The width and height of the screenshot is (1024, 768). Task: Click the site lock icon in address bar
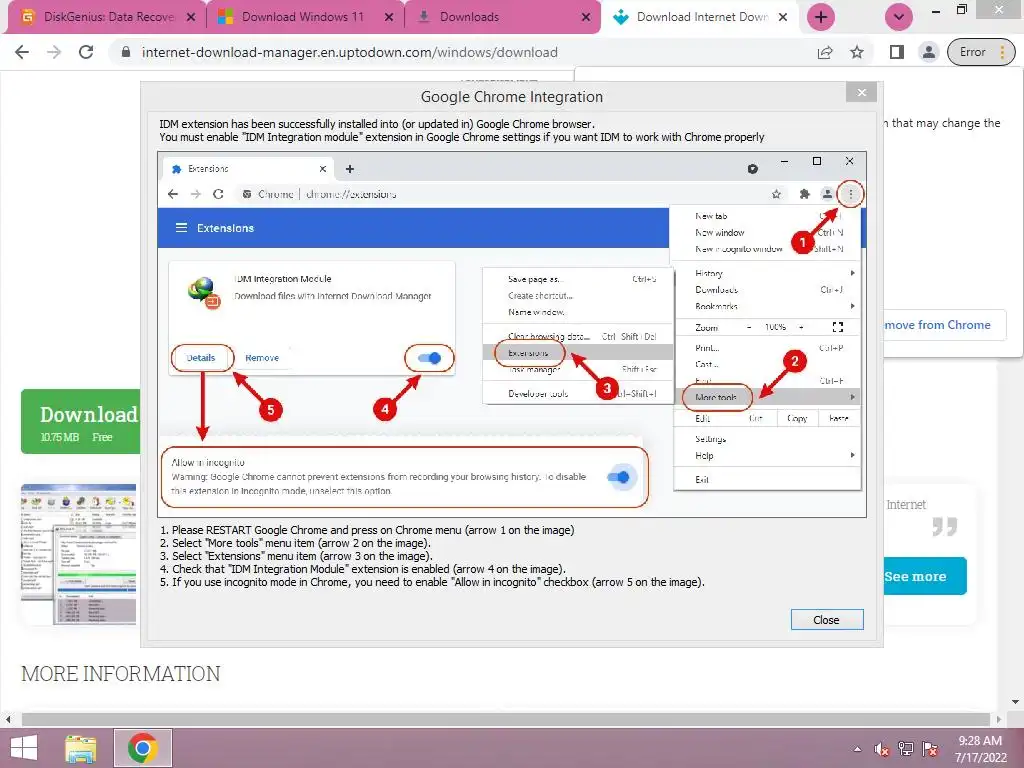(x=126, y=52)
